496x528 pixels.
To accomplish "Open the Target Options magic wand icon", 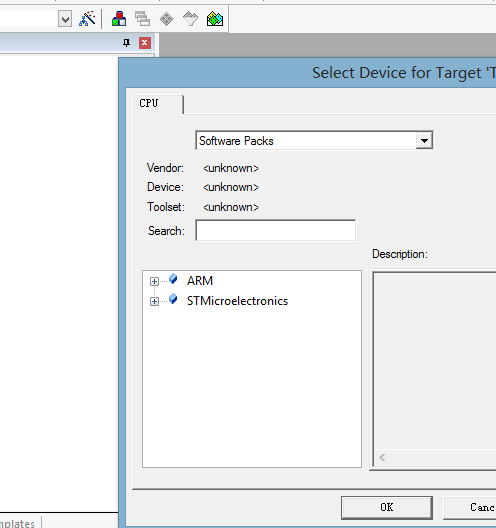I will tap(87, 19).
